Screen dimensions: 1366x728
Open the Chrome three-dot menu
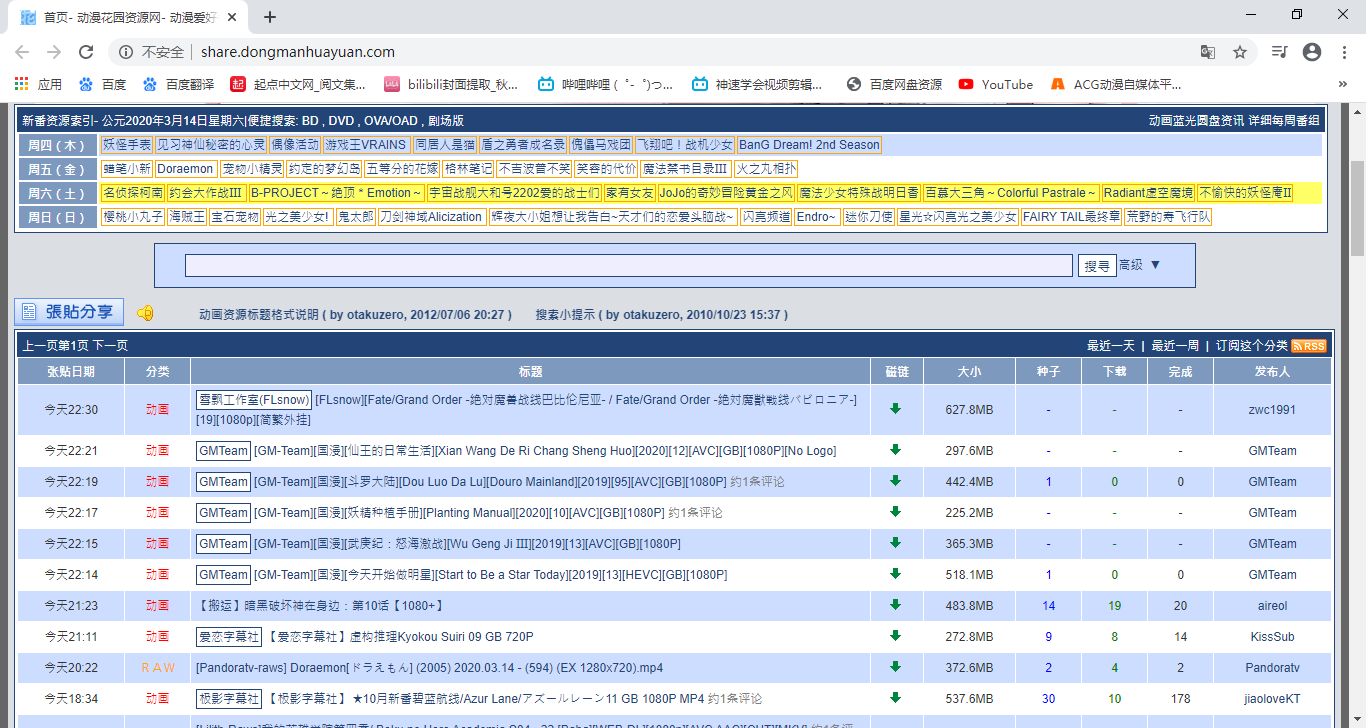click(x=1344, y=52)
